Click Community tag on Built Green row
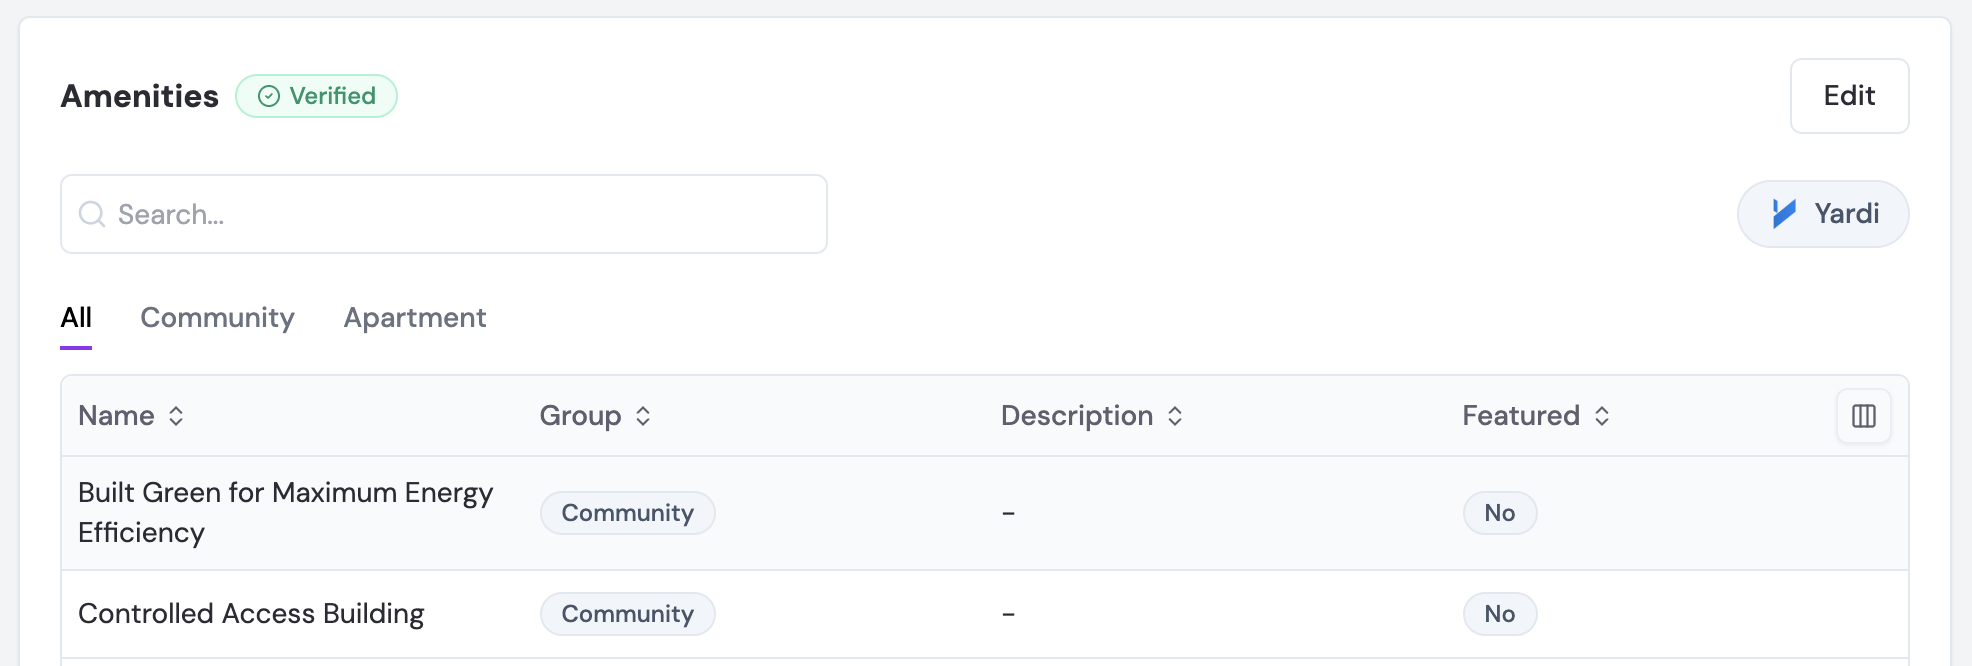This screenshot has width=1972, height=666. 627,513
